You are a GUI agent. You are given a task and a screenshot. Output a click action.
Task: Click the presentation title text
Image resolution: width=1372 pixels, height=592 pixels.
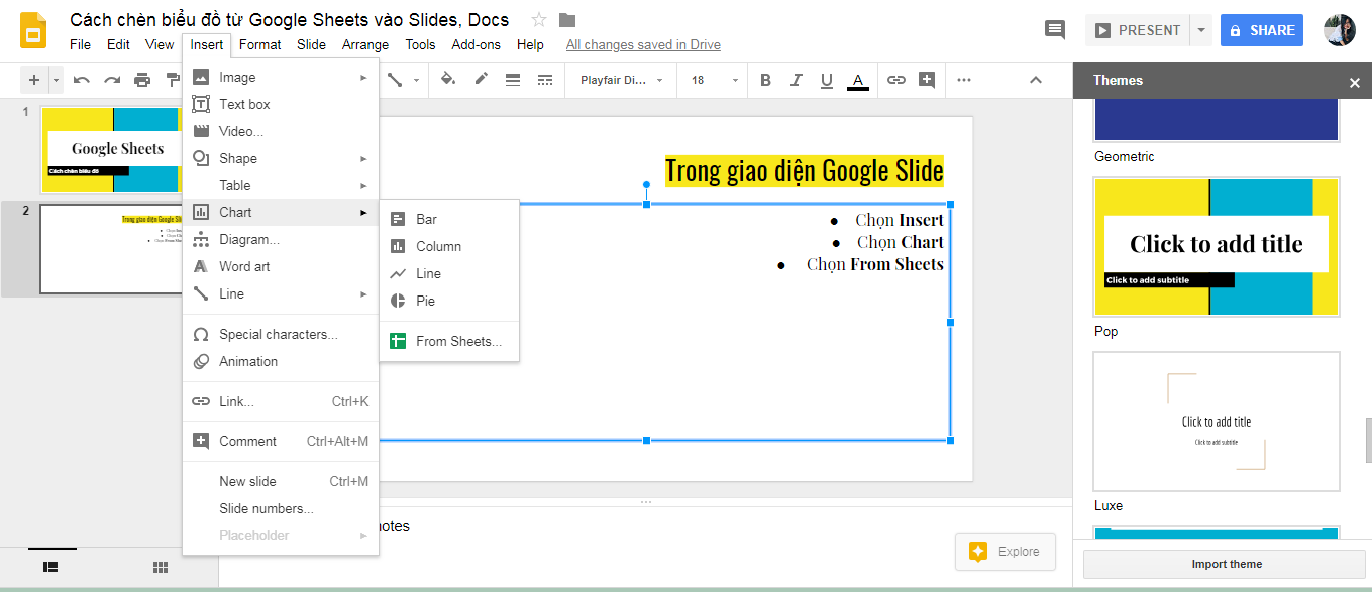pyautogui.click(x=290, y=20)
